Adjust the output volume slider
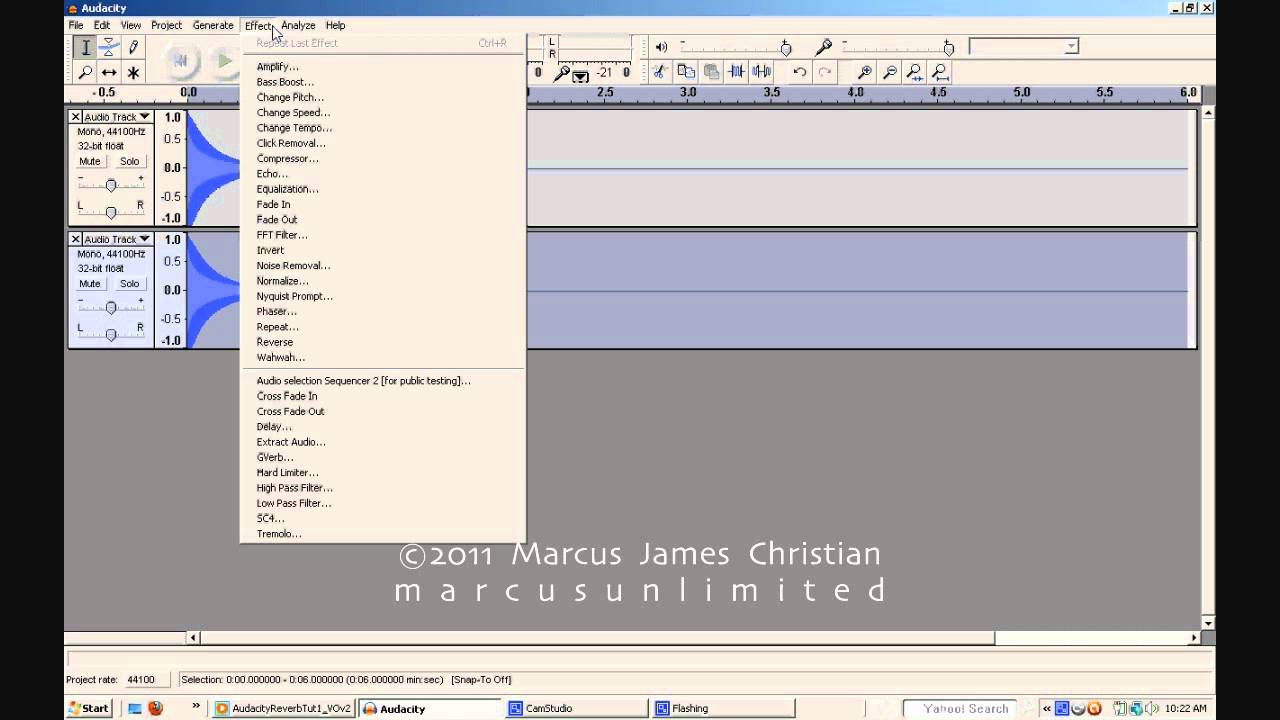 (x=786, y=47)
